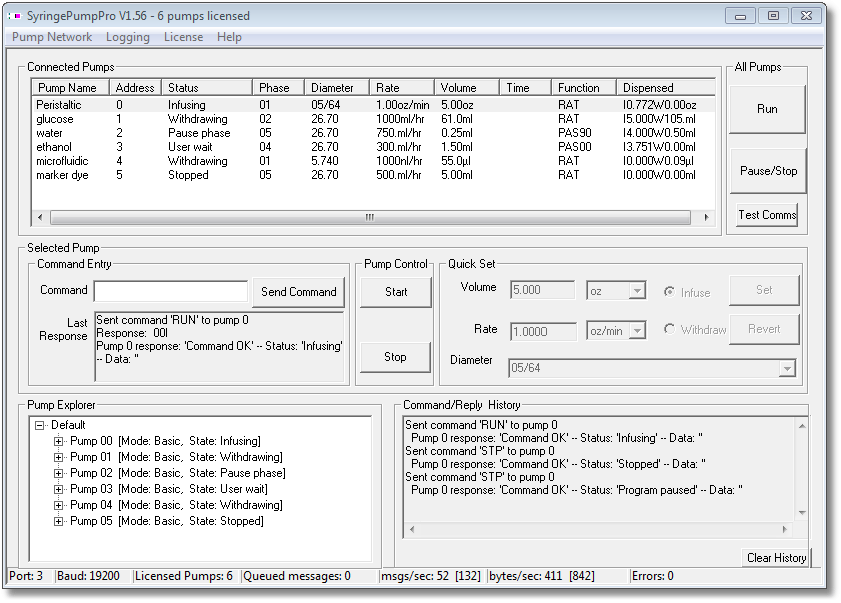Click the Dispensed column header

pos(666,87)
